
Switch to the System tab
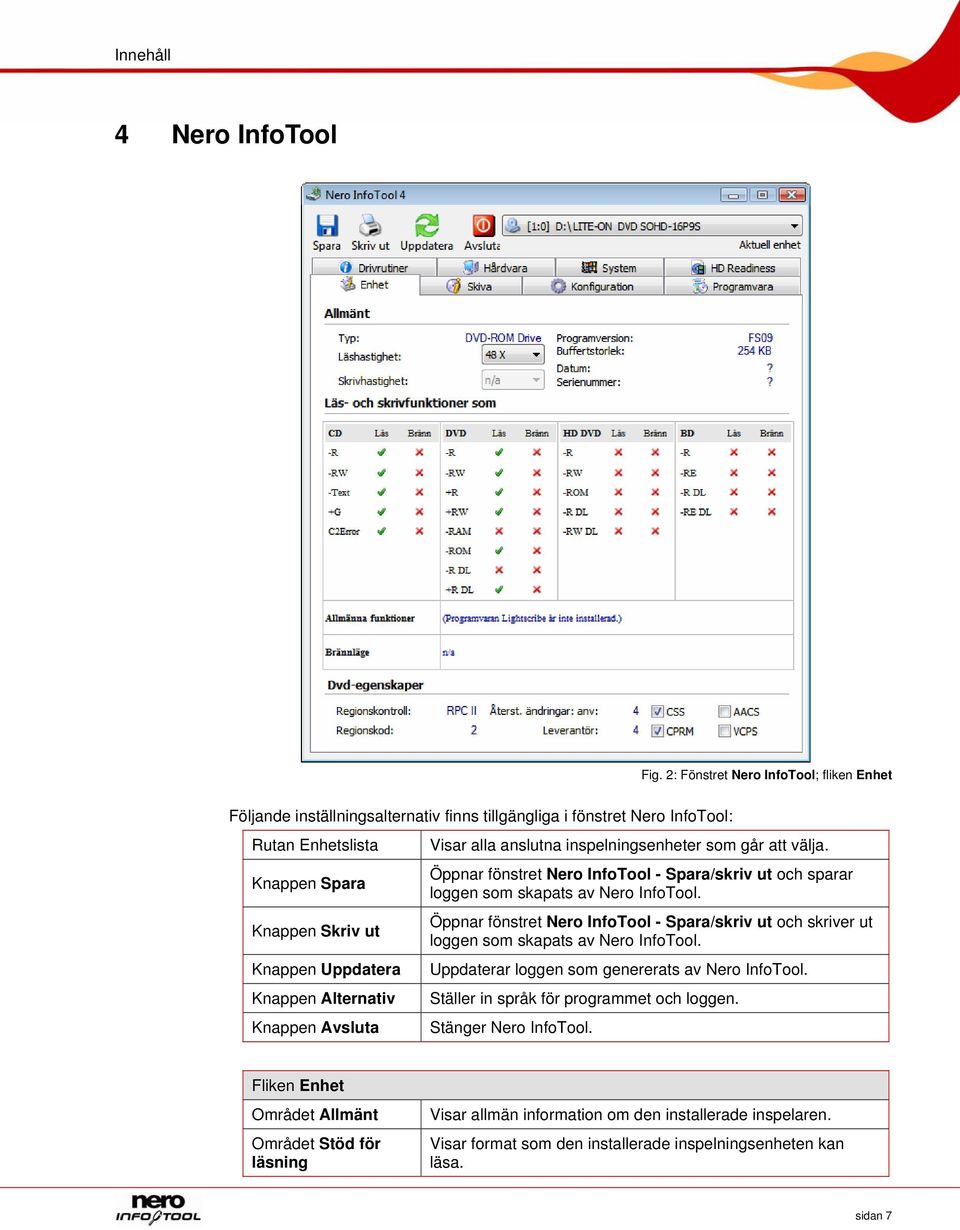pyautogui.click(x=610, y=268)
